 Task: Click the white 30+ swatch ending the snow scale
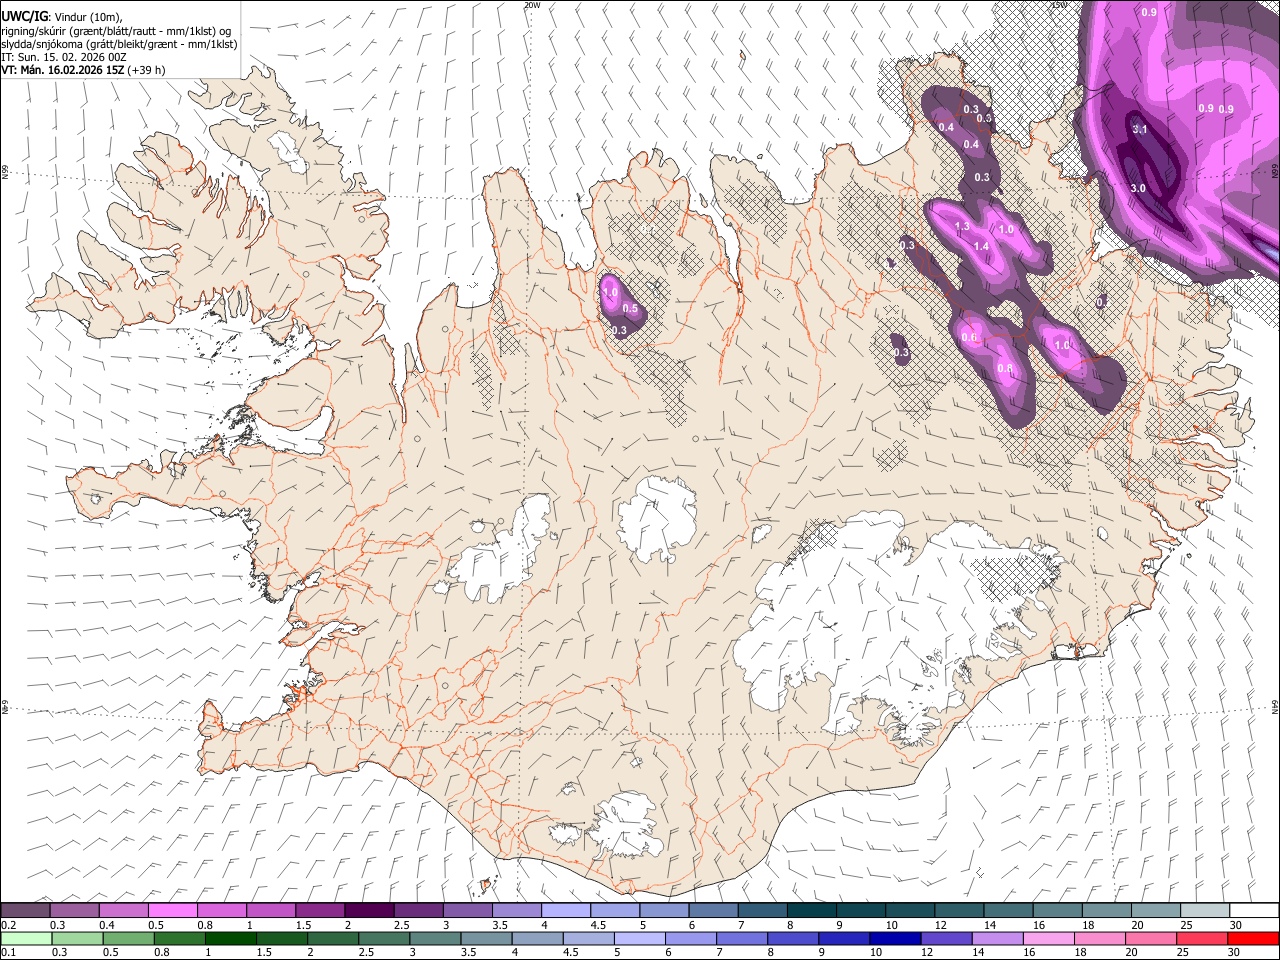pos(1254,911)
